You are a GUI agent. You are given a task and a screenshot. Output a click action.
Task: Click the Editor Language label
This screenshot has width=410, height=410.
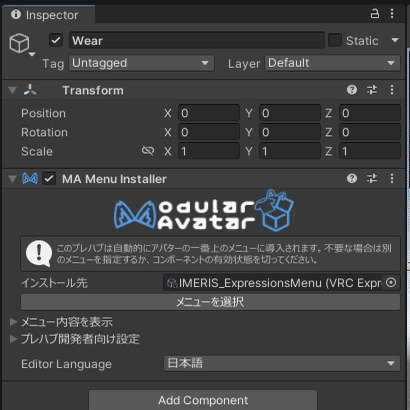point(66,364)
